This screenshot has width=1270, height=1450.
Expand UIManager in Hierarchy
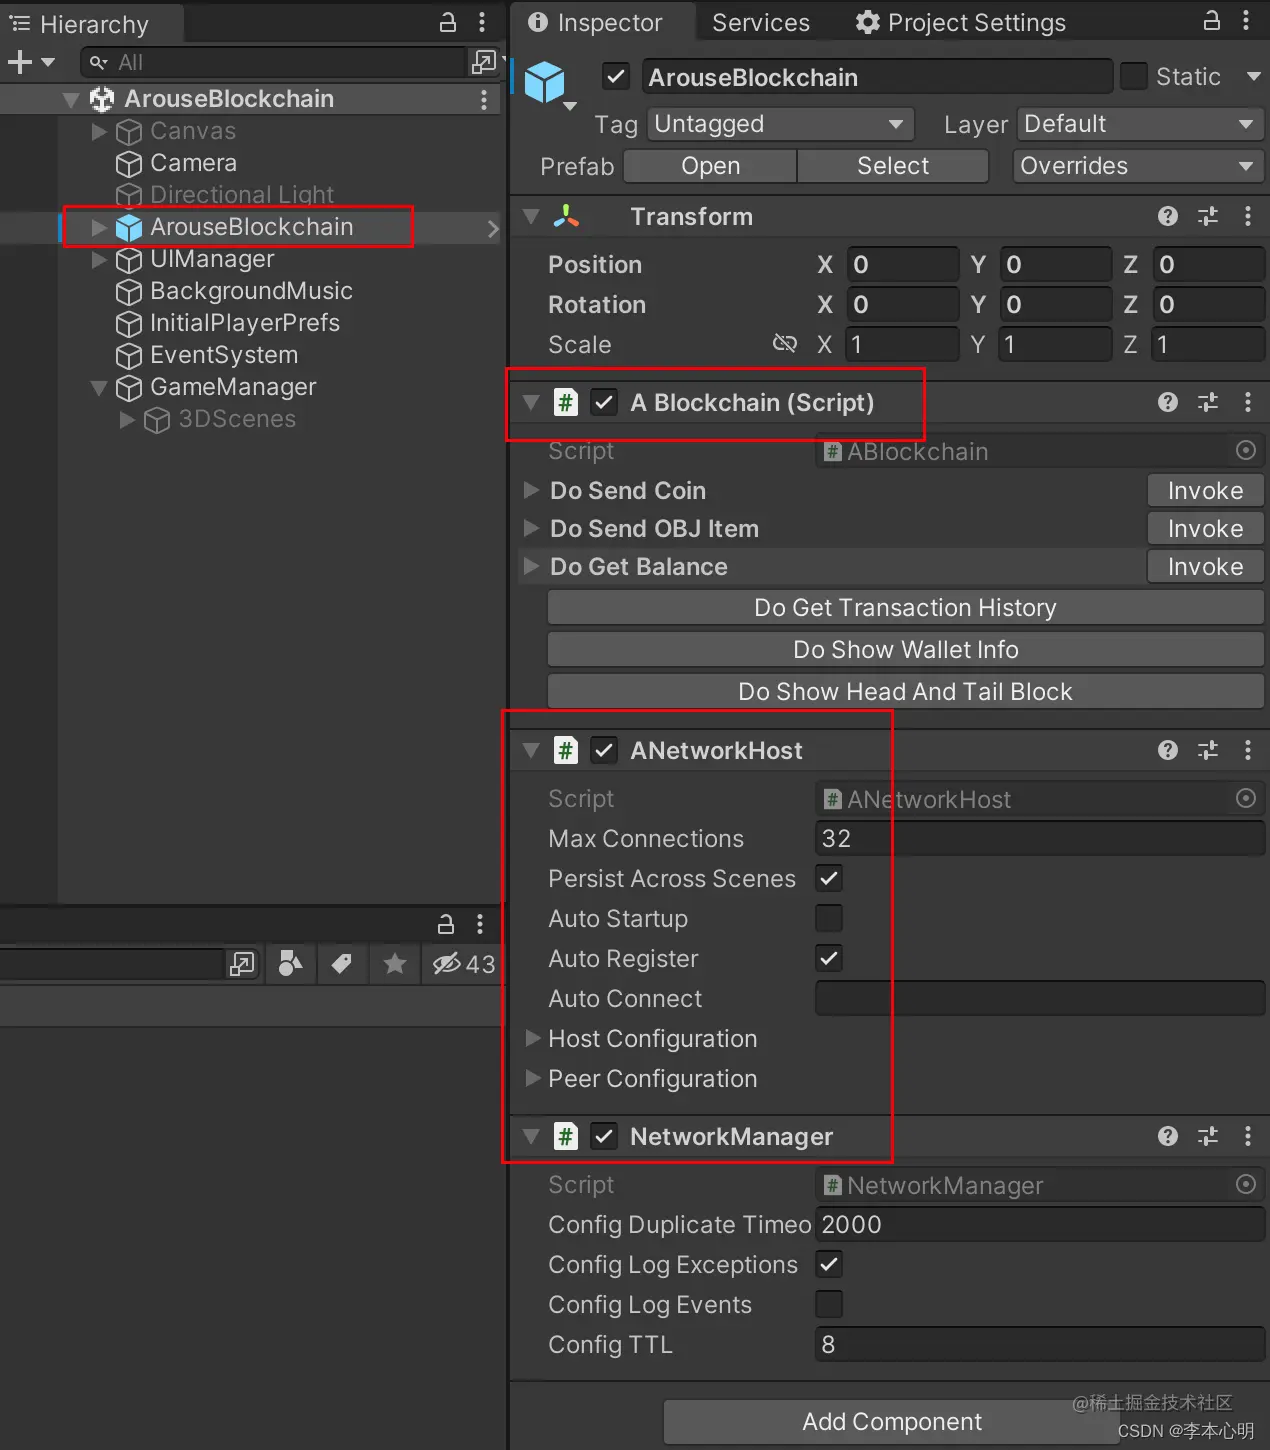tap(99, 259)
